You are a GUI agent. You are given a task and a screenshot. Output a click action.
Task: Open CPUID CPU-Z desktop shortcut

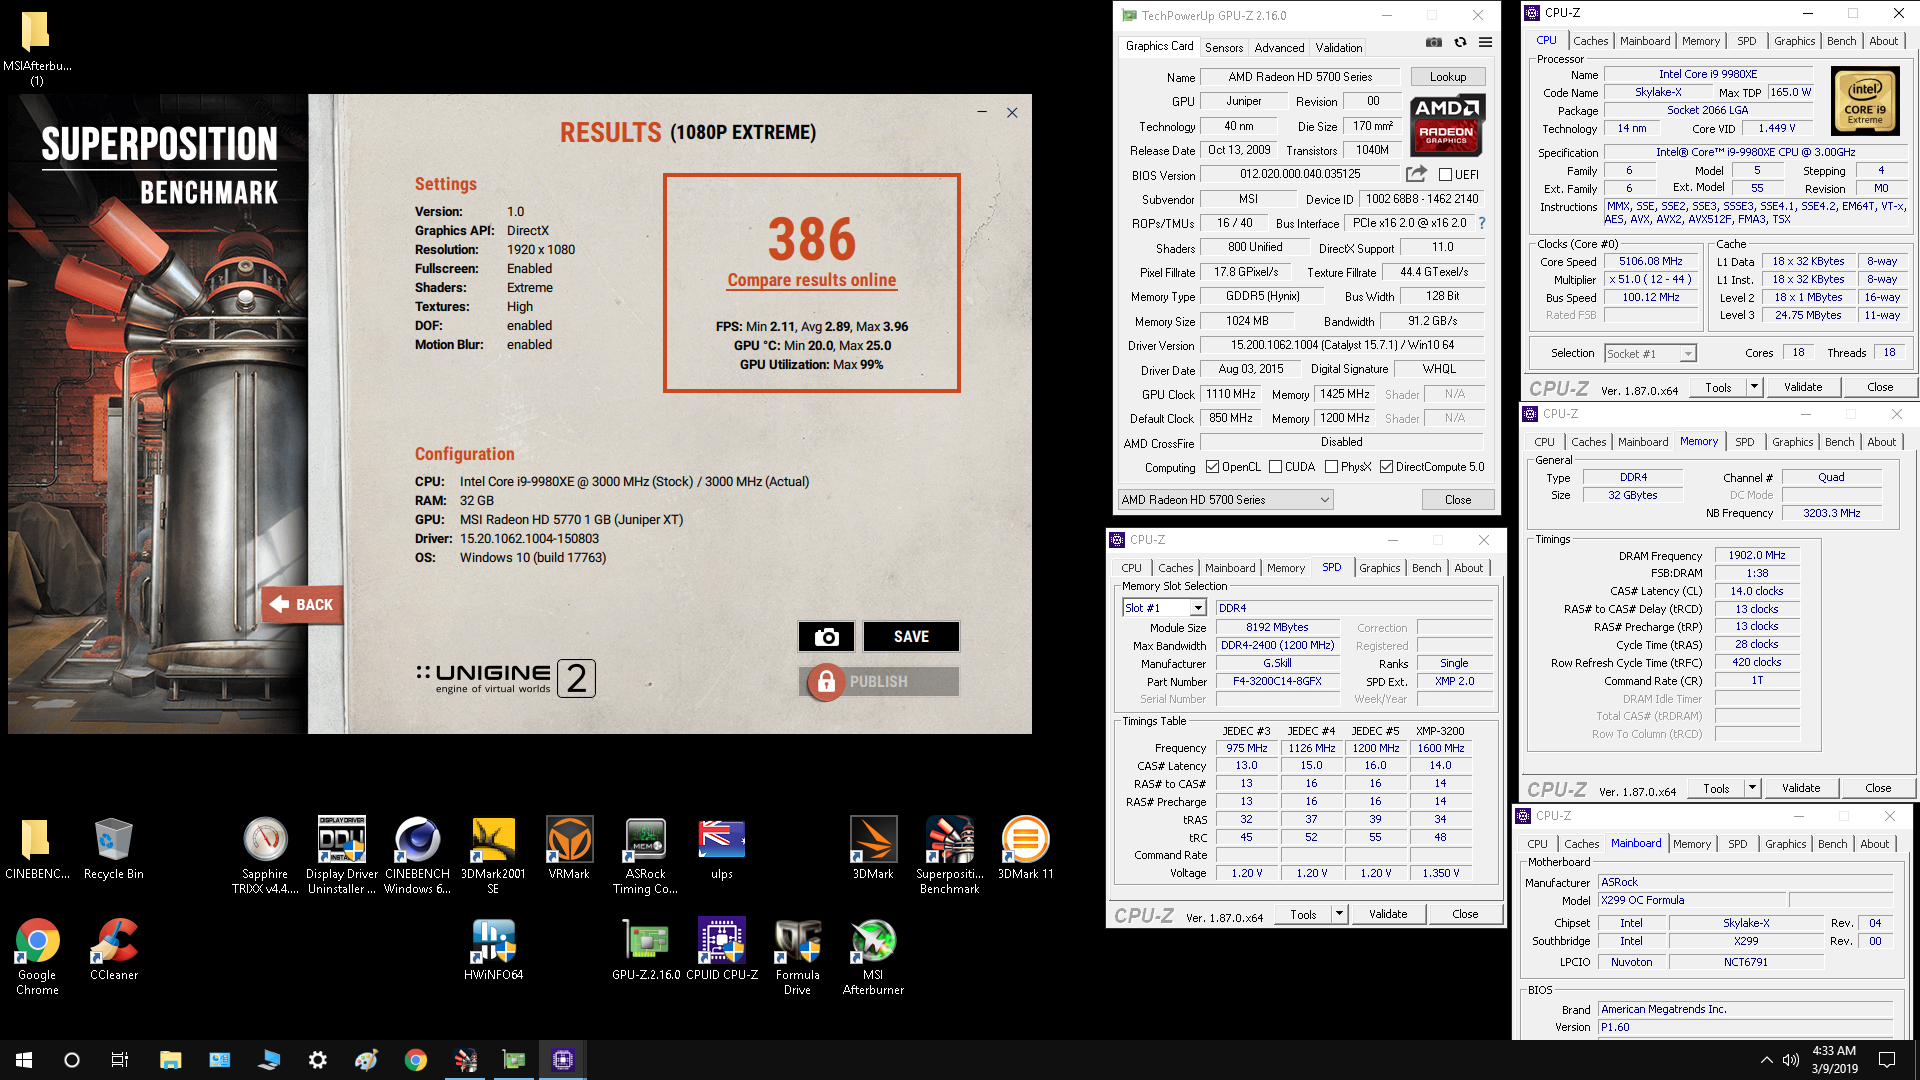pyautogui.click(x=722, y=950)
